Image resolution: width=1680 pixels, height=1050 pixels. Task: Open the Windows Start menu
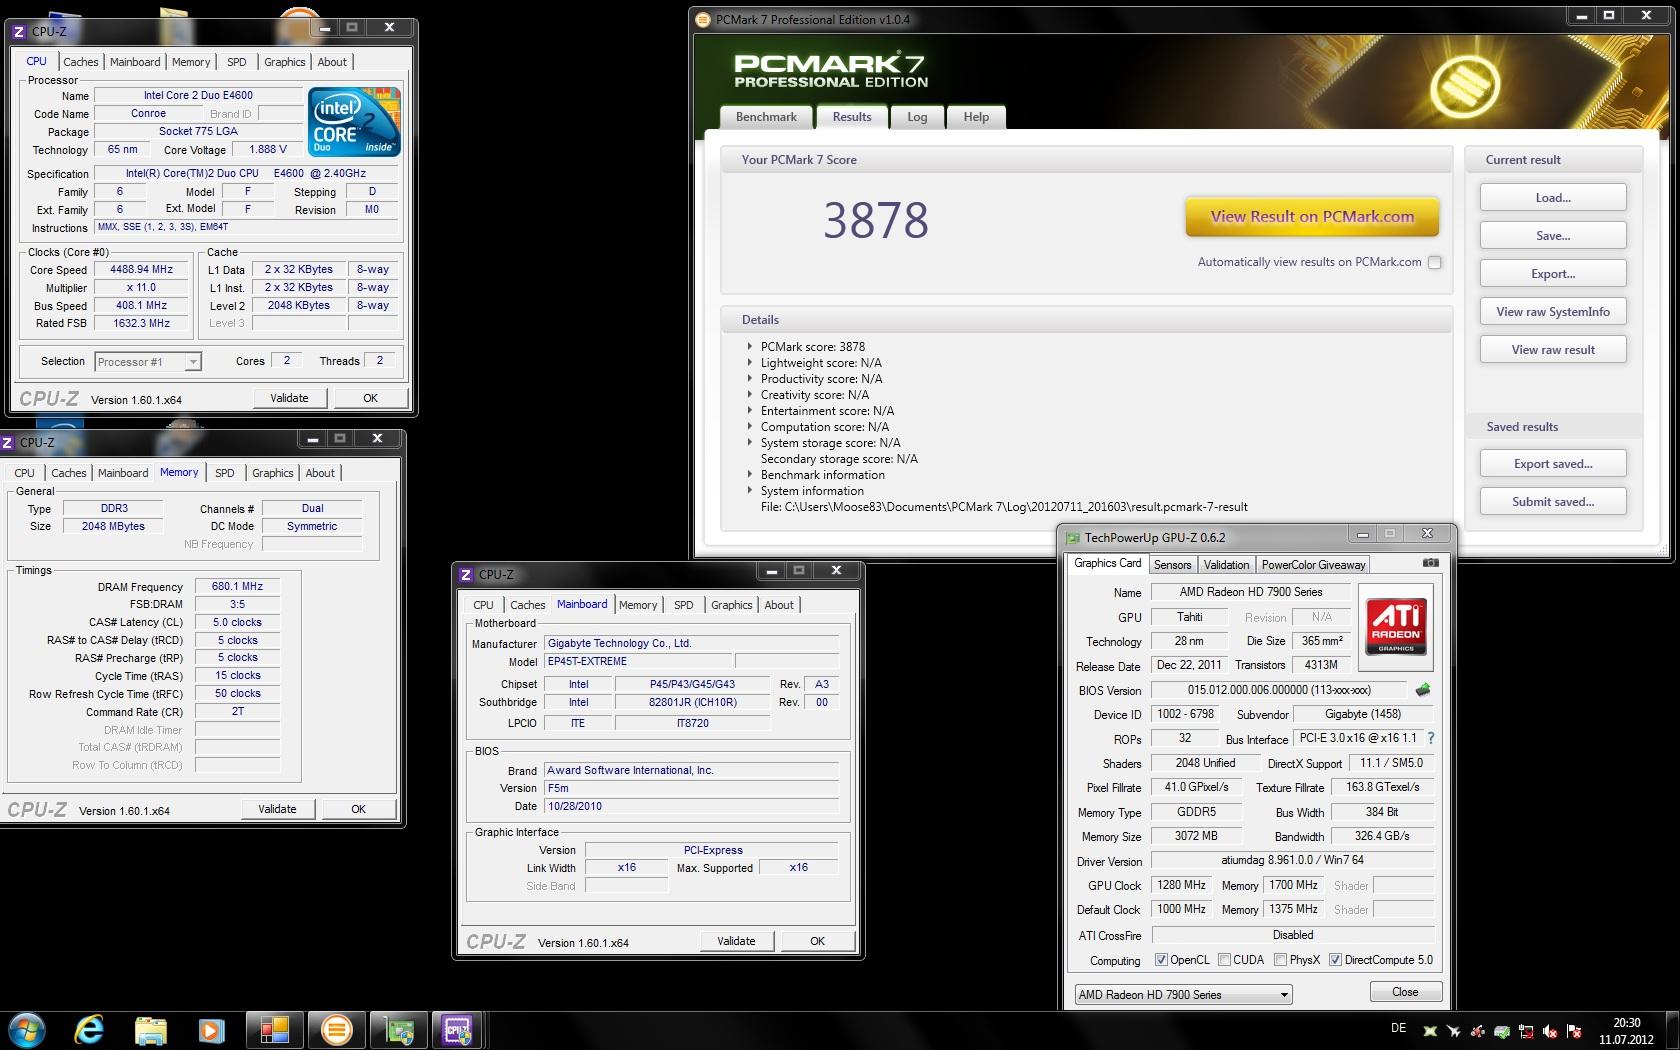click(26, 1030)
